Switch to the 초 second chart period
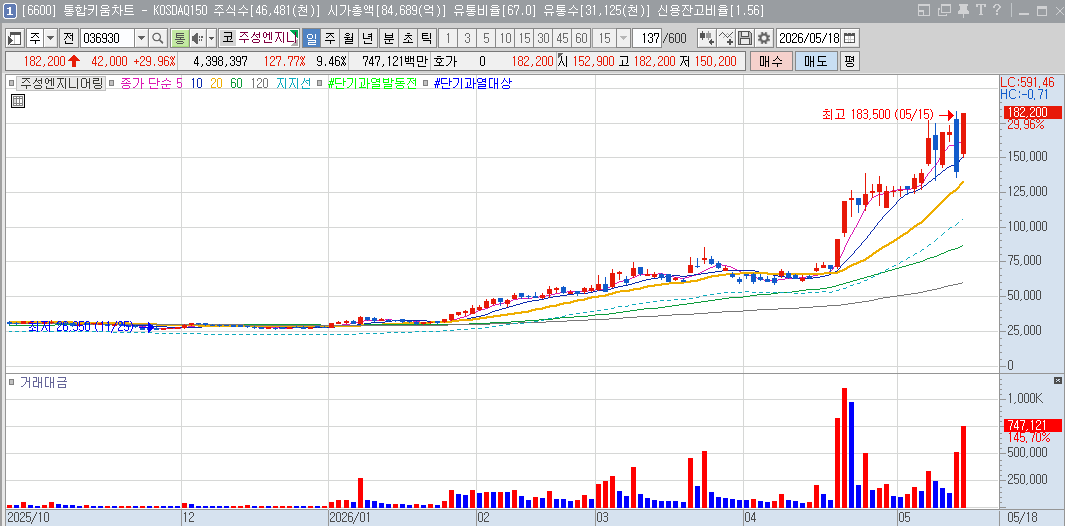 point(408,37)
